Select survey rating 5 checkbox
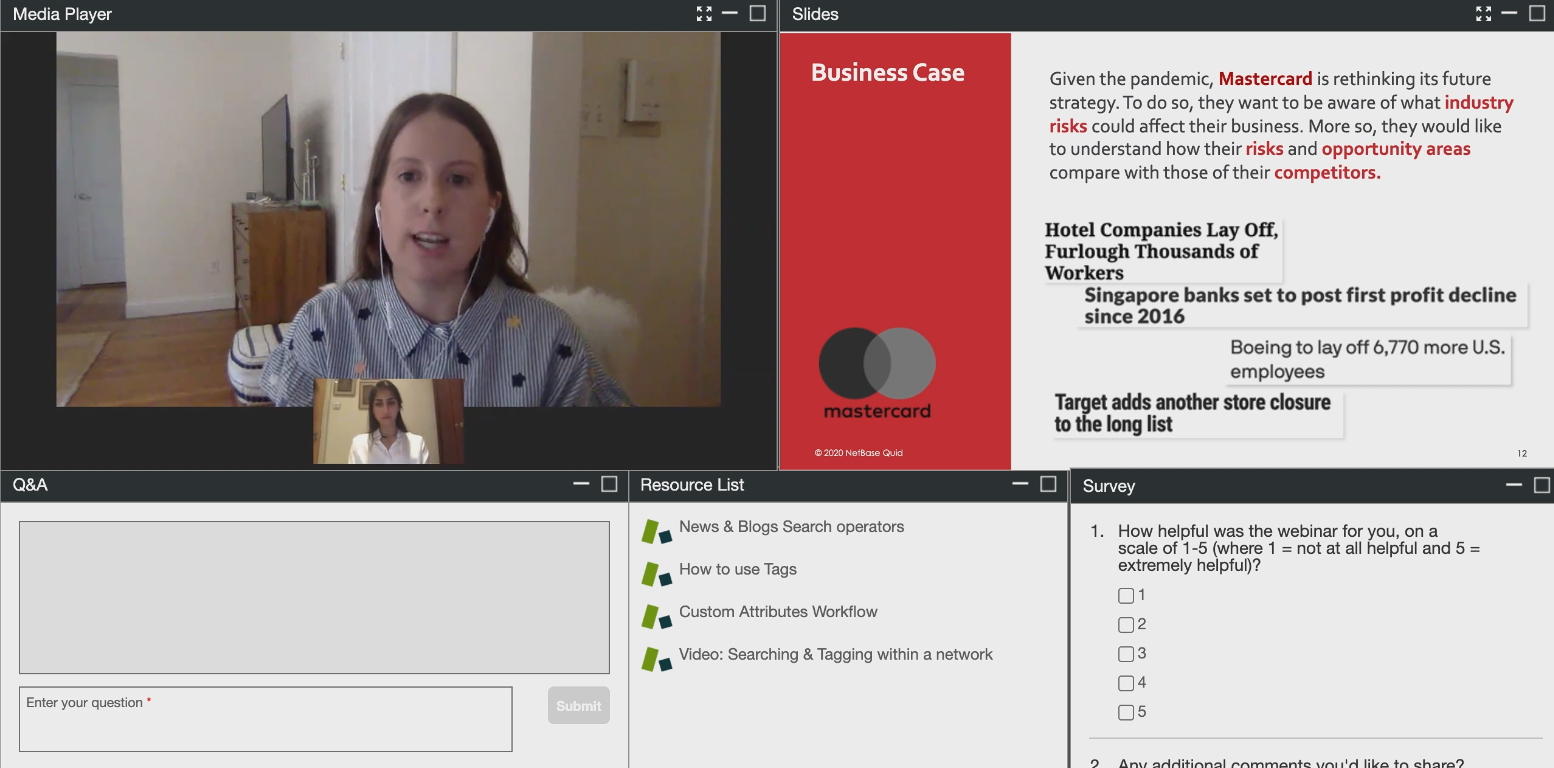 (1126, 713)
